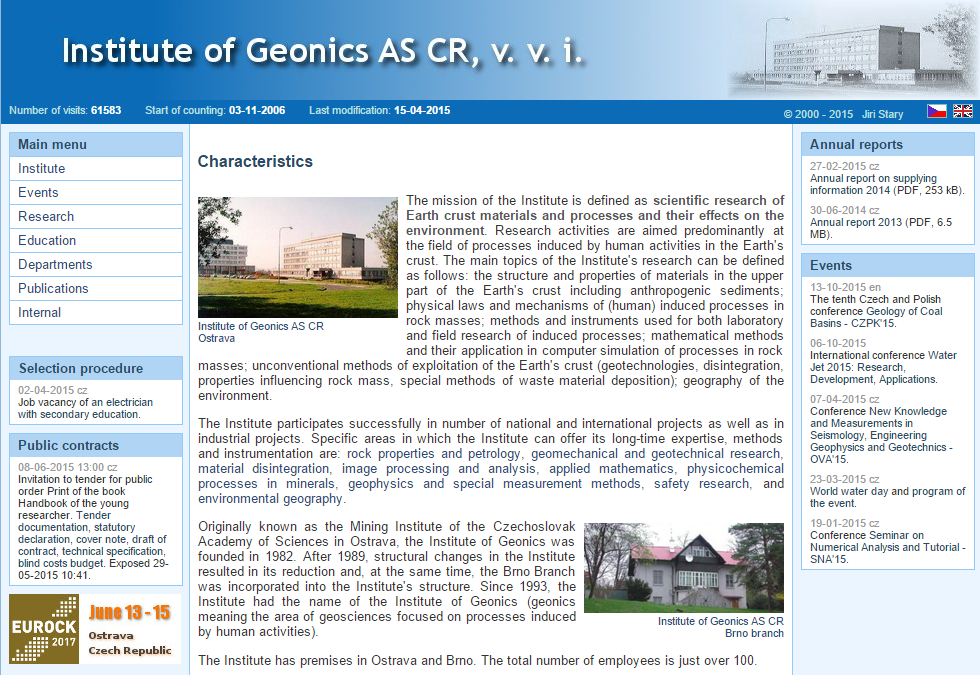
Task: Click the Brno branch photo
Action: click(x=683, y=567)
